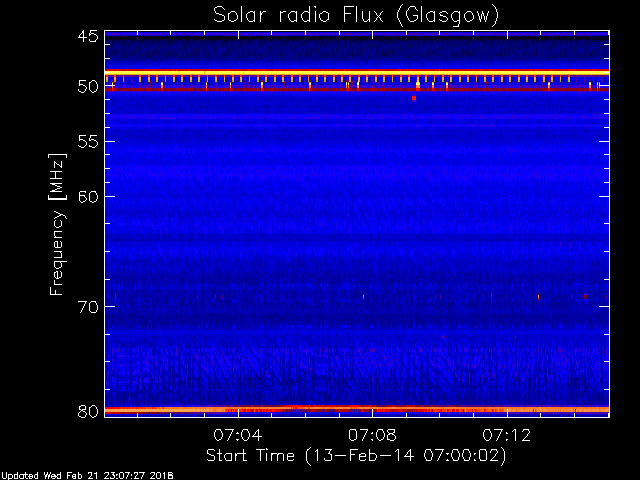Viewport: 640px width, 480px height.
Task: Click the 'Updated Wed Feb 21 23:07:27 2018' timestamp
Action: click(87, 476)
